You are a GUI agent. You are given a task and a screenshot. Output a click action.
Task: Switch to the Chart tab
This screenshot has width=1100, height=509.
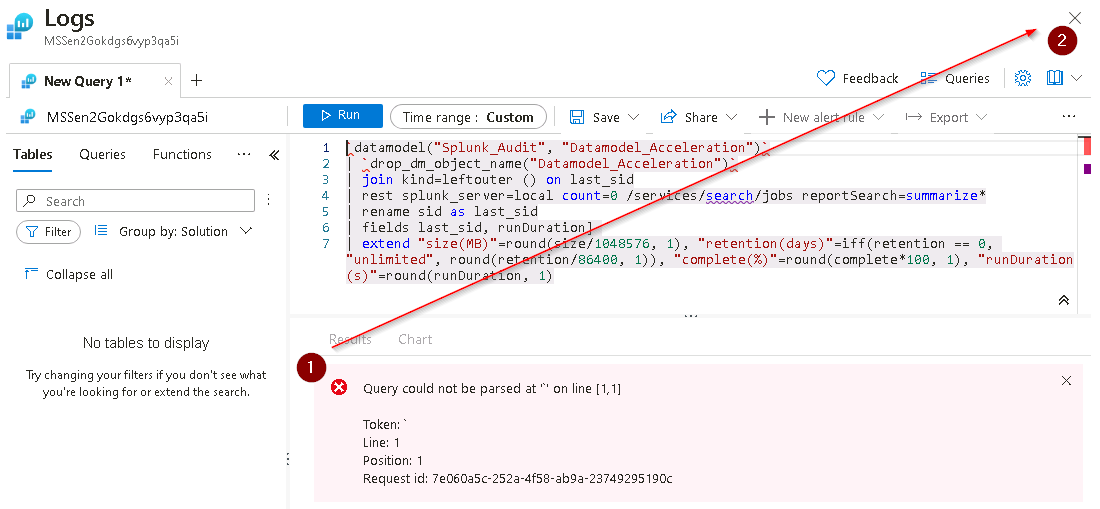click(x=415, y=339)
